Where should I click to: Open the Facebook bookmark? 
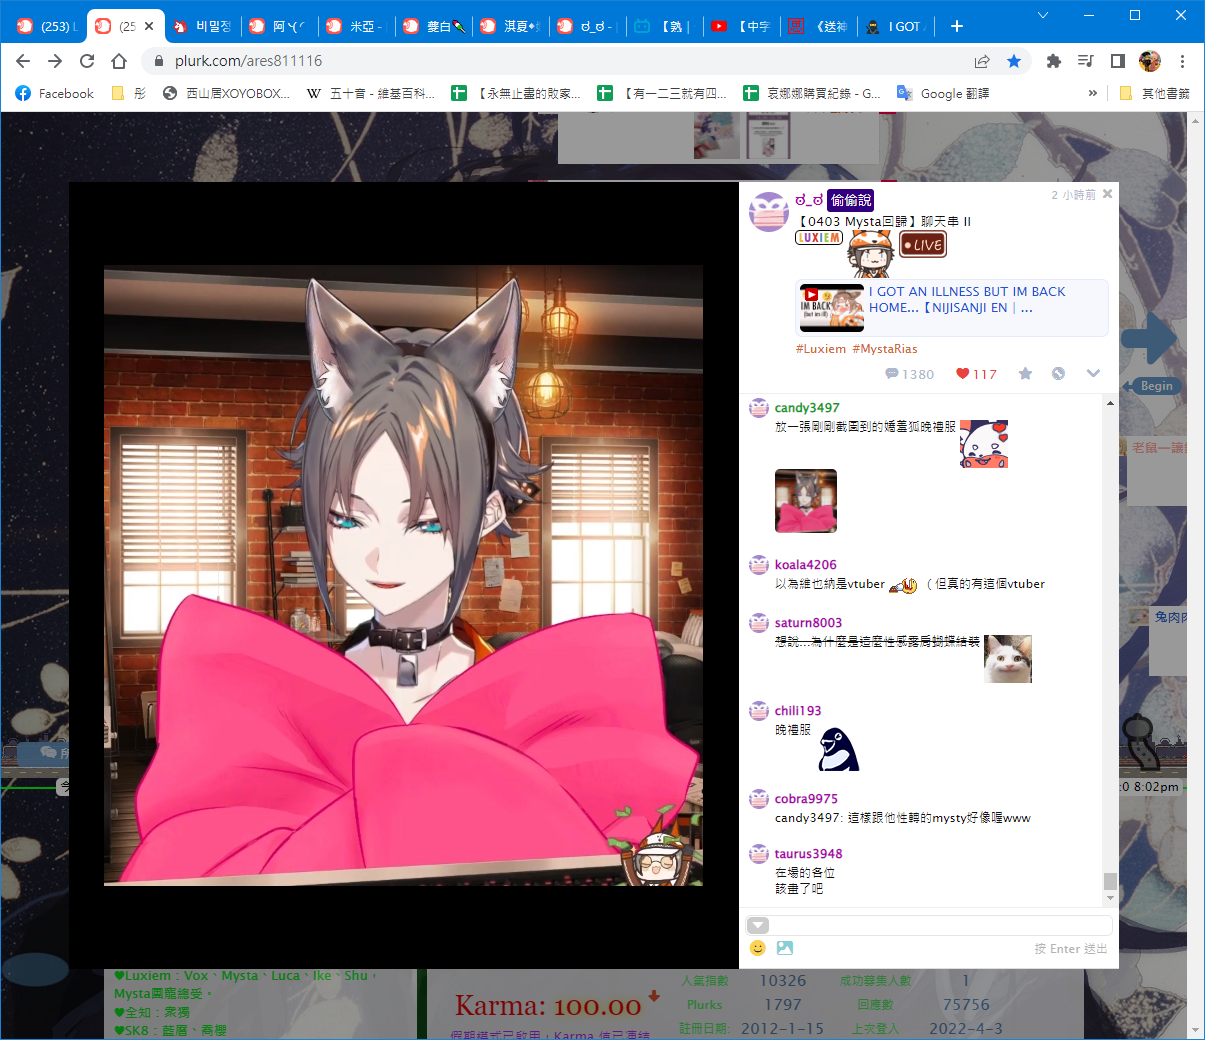(55, 93)
